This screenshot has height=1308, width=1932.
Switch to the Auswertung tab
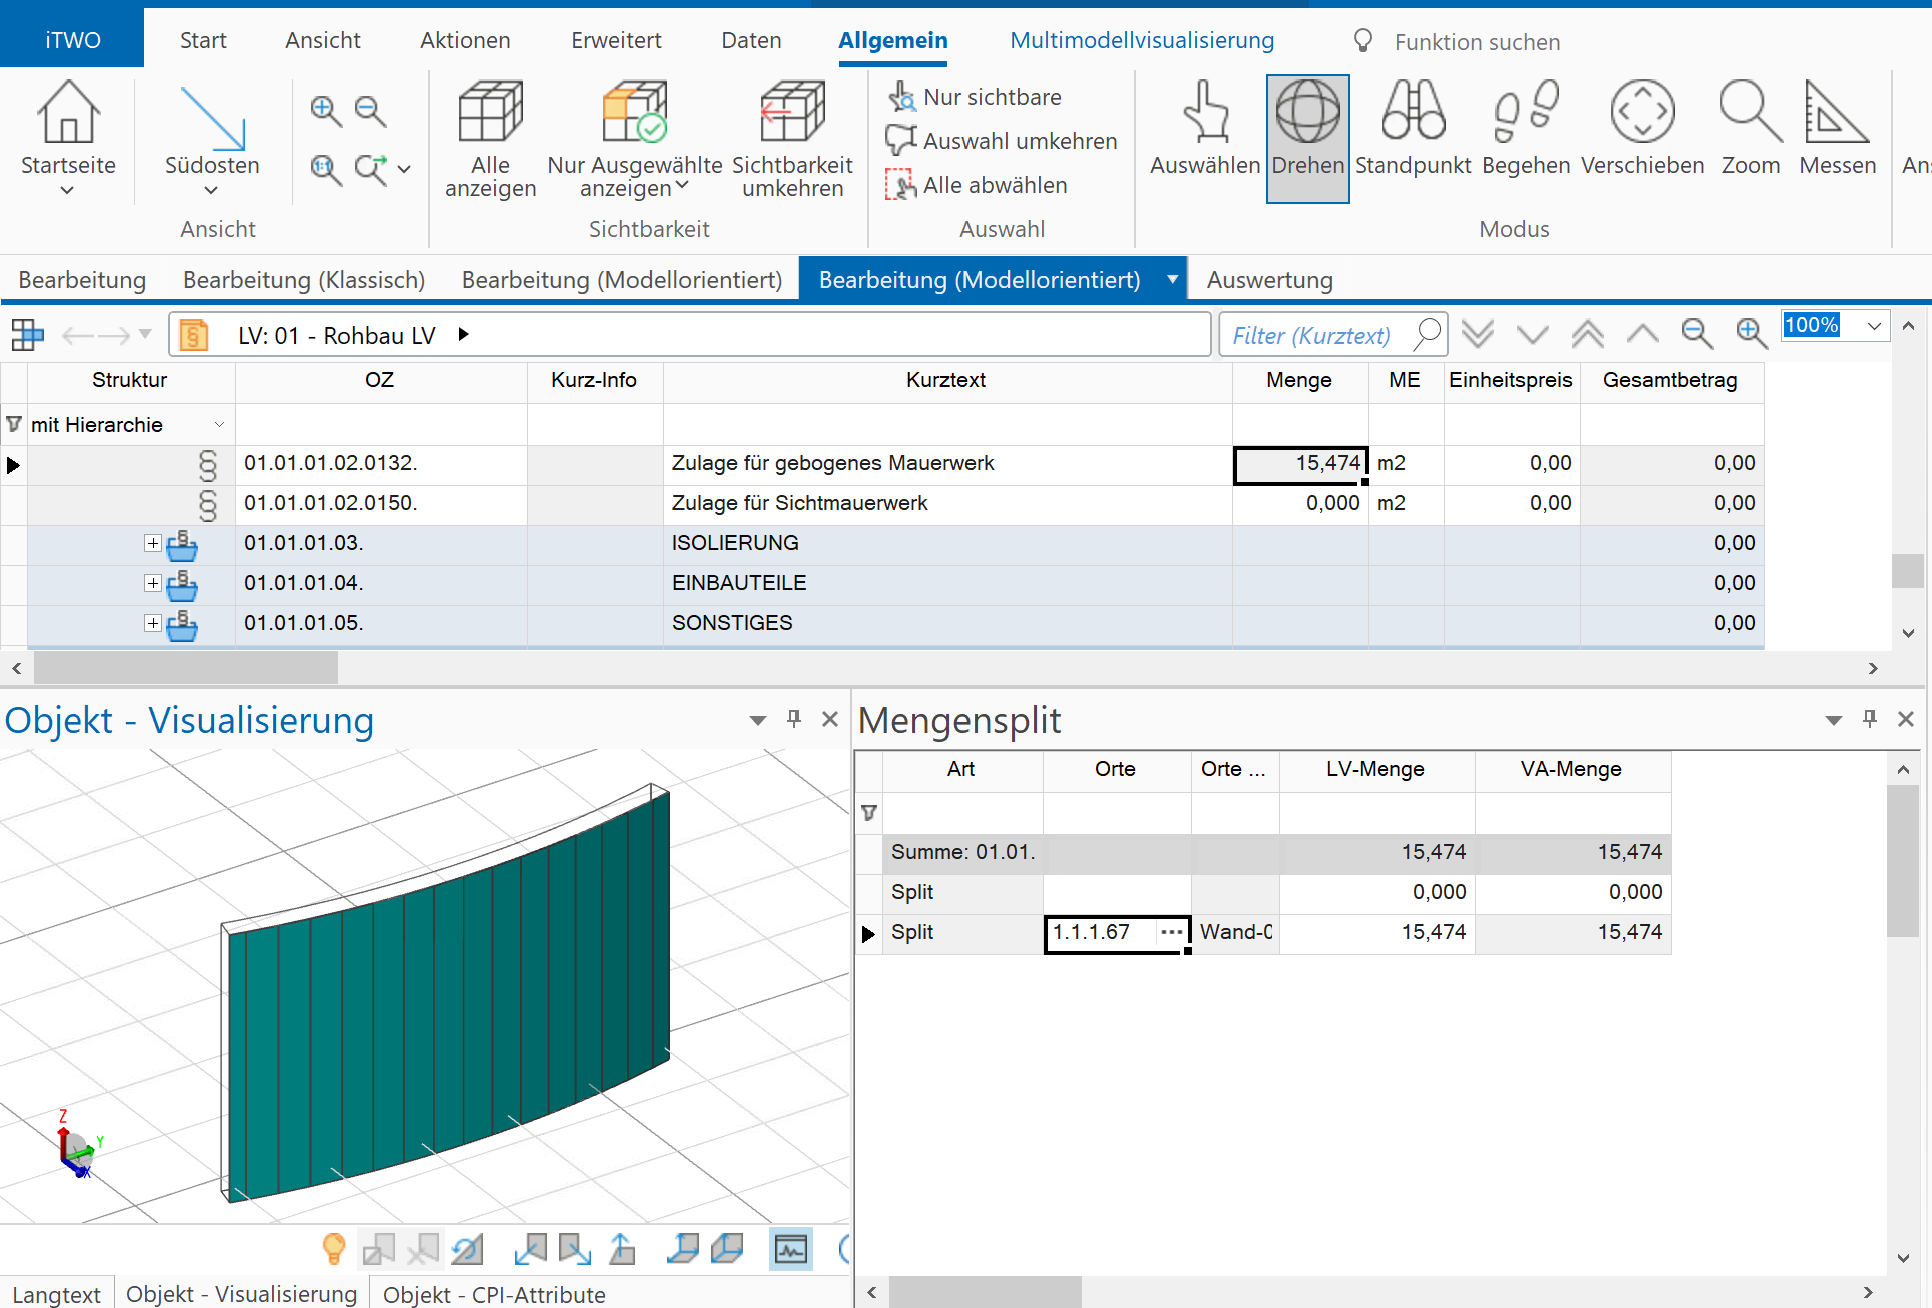click(x=1269, y=280)
